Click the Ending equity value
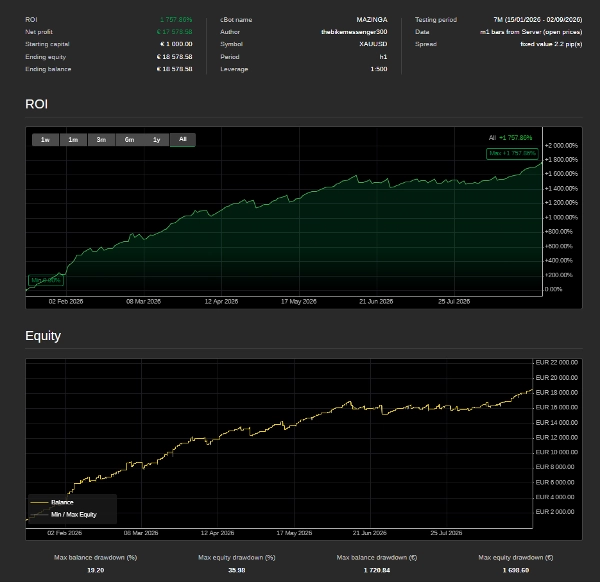The height and width of the screenshot is (582, 600). (174, 57)
